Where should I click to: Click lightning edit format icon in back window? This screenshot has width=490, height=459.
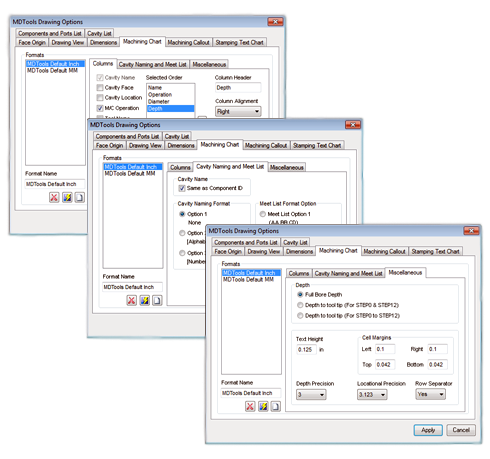click(67, 197)
